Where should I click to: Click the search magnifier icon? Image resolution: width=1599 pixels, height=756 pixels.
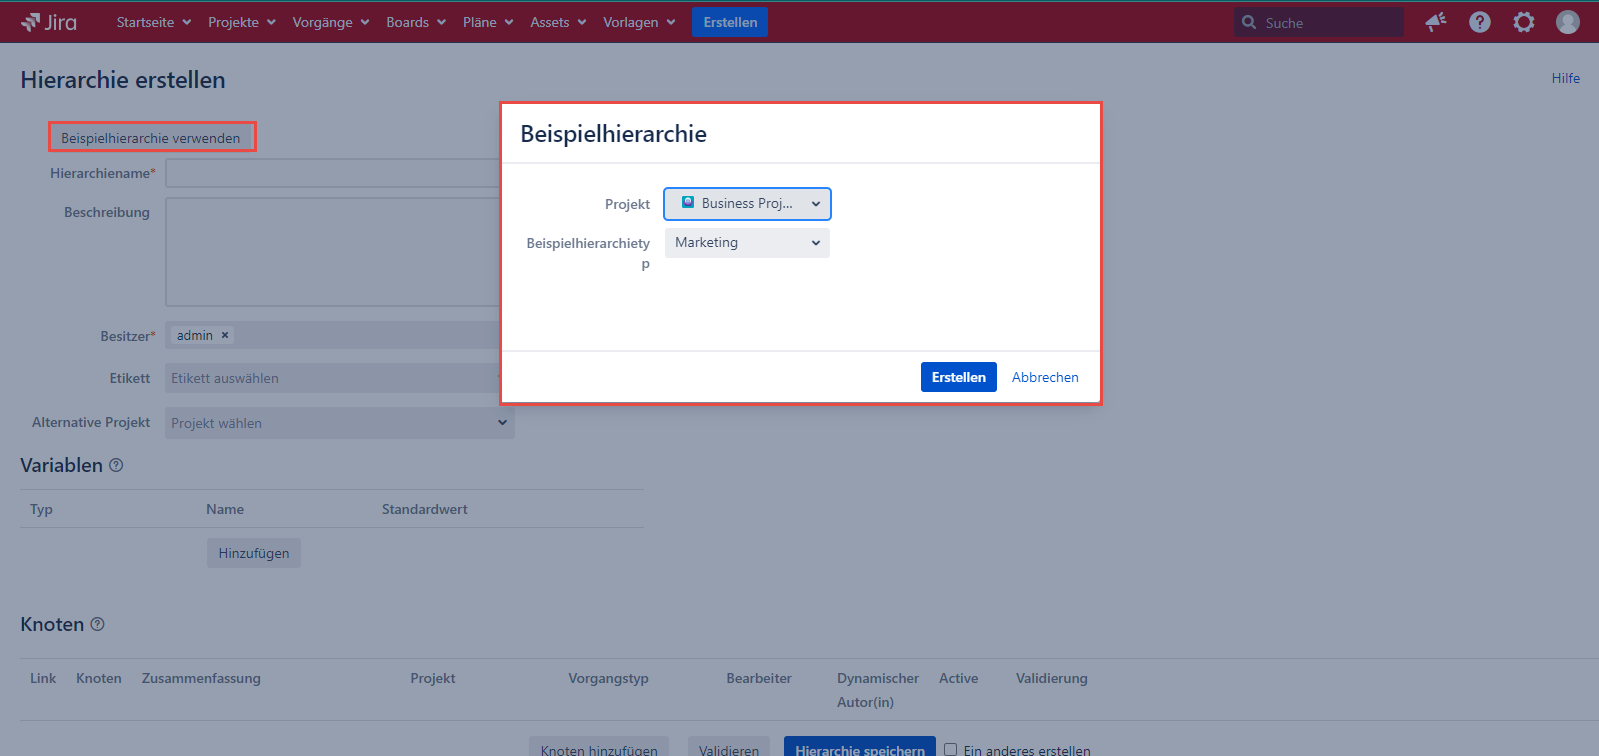click(x=1249, y=22)
